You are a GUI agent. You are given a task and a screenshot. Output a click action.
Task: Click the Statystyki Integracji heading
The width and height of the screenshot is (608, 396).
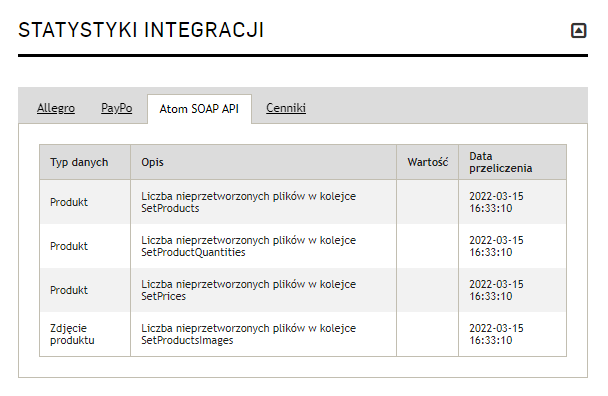[x=141, y=30]
